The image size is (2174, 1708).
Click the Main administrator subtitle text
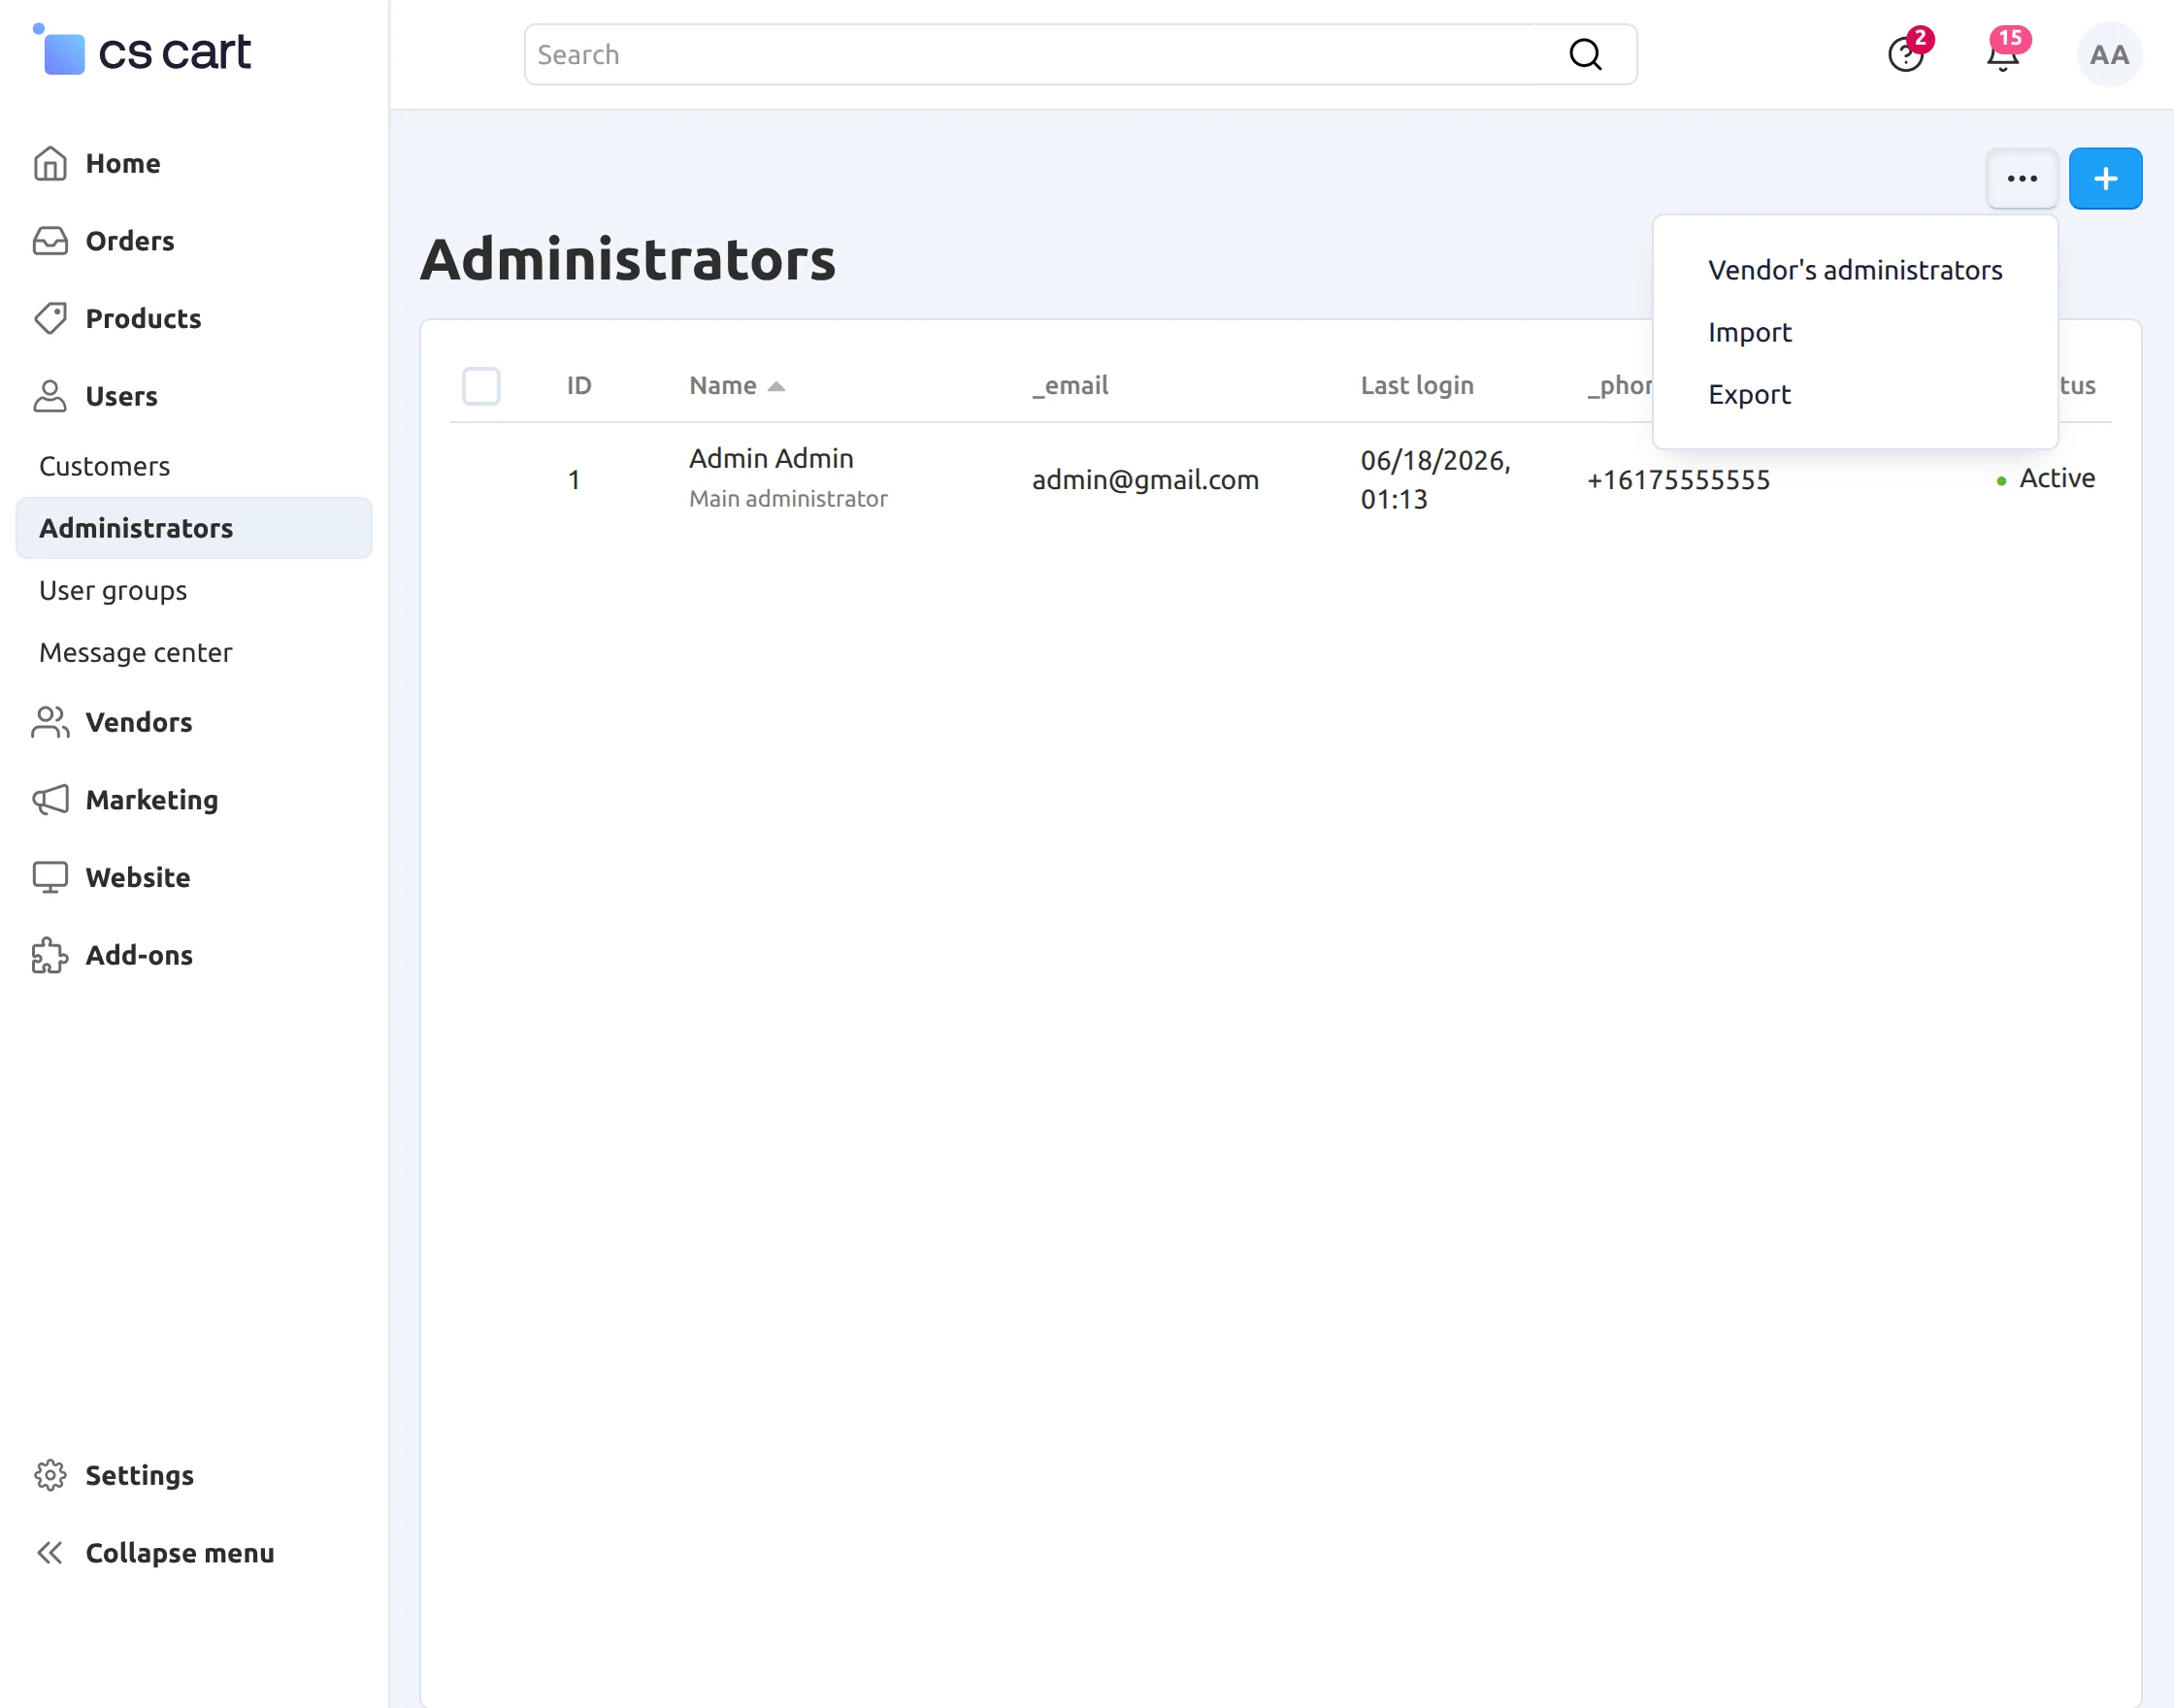coord(788,498)
